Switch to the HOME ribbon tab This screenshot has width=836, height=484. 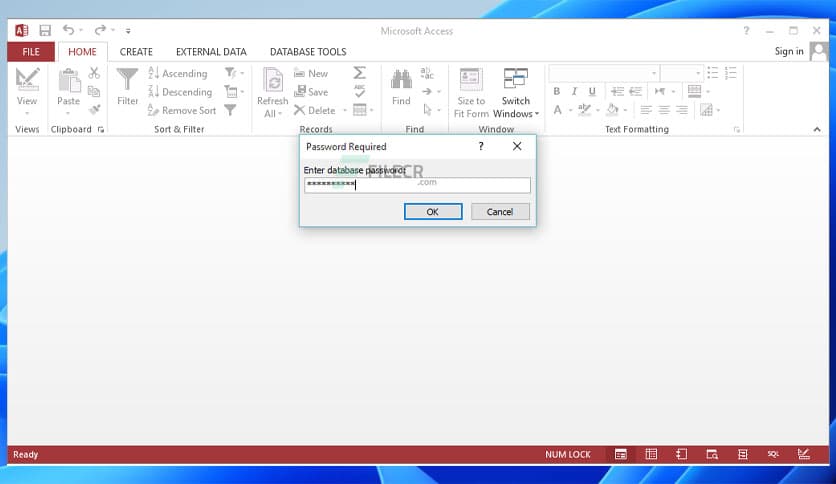click(x=82, y=52)
